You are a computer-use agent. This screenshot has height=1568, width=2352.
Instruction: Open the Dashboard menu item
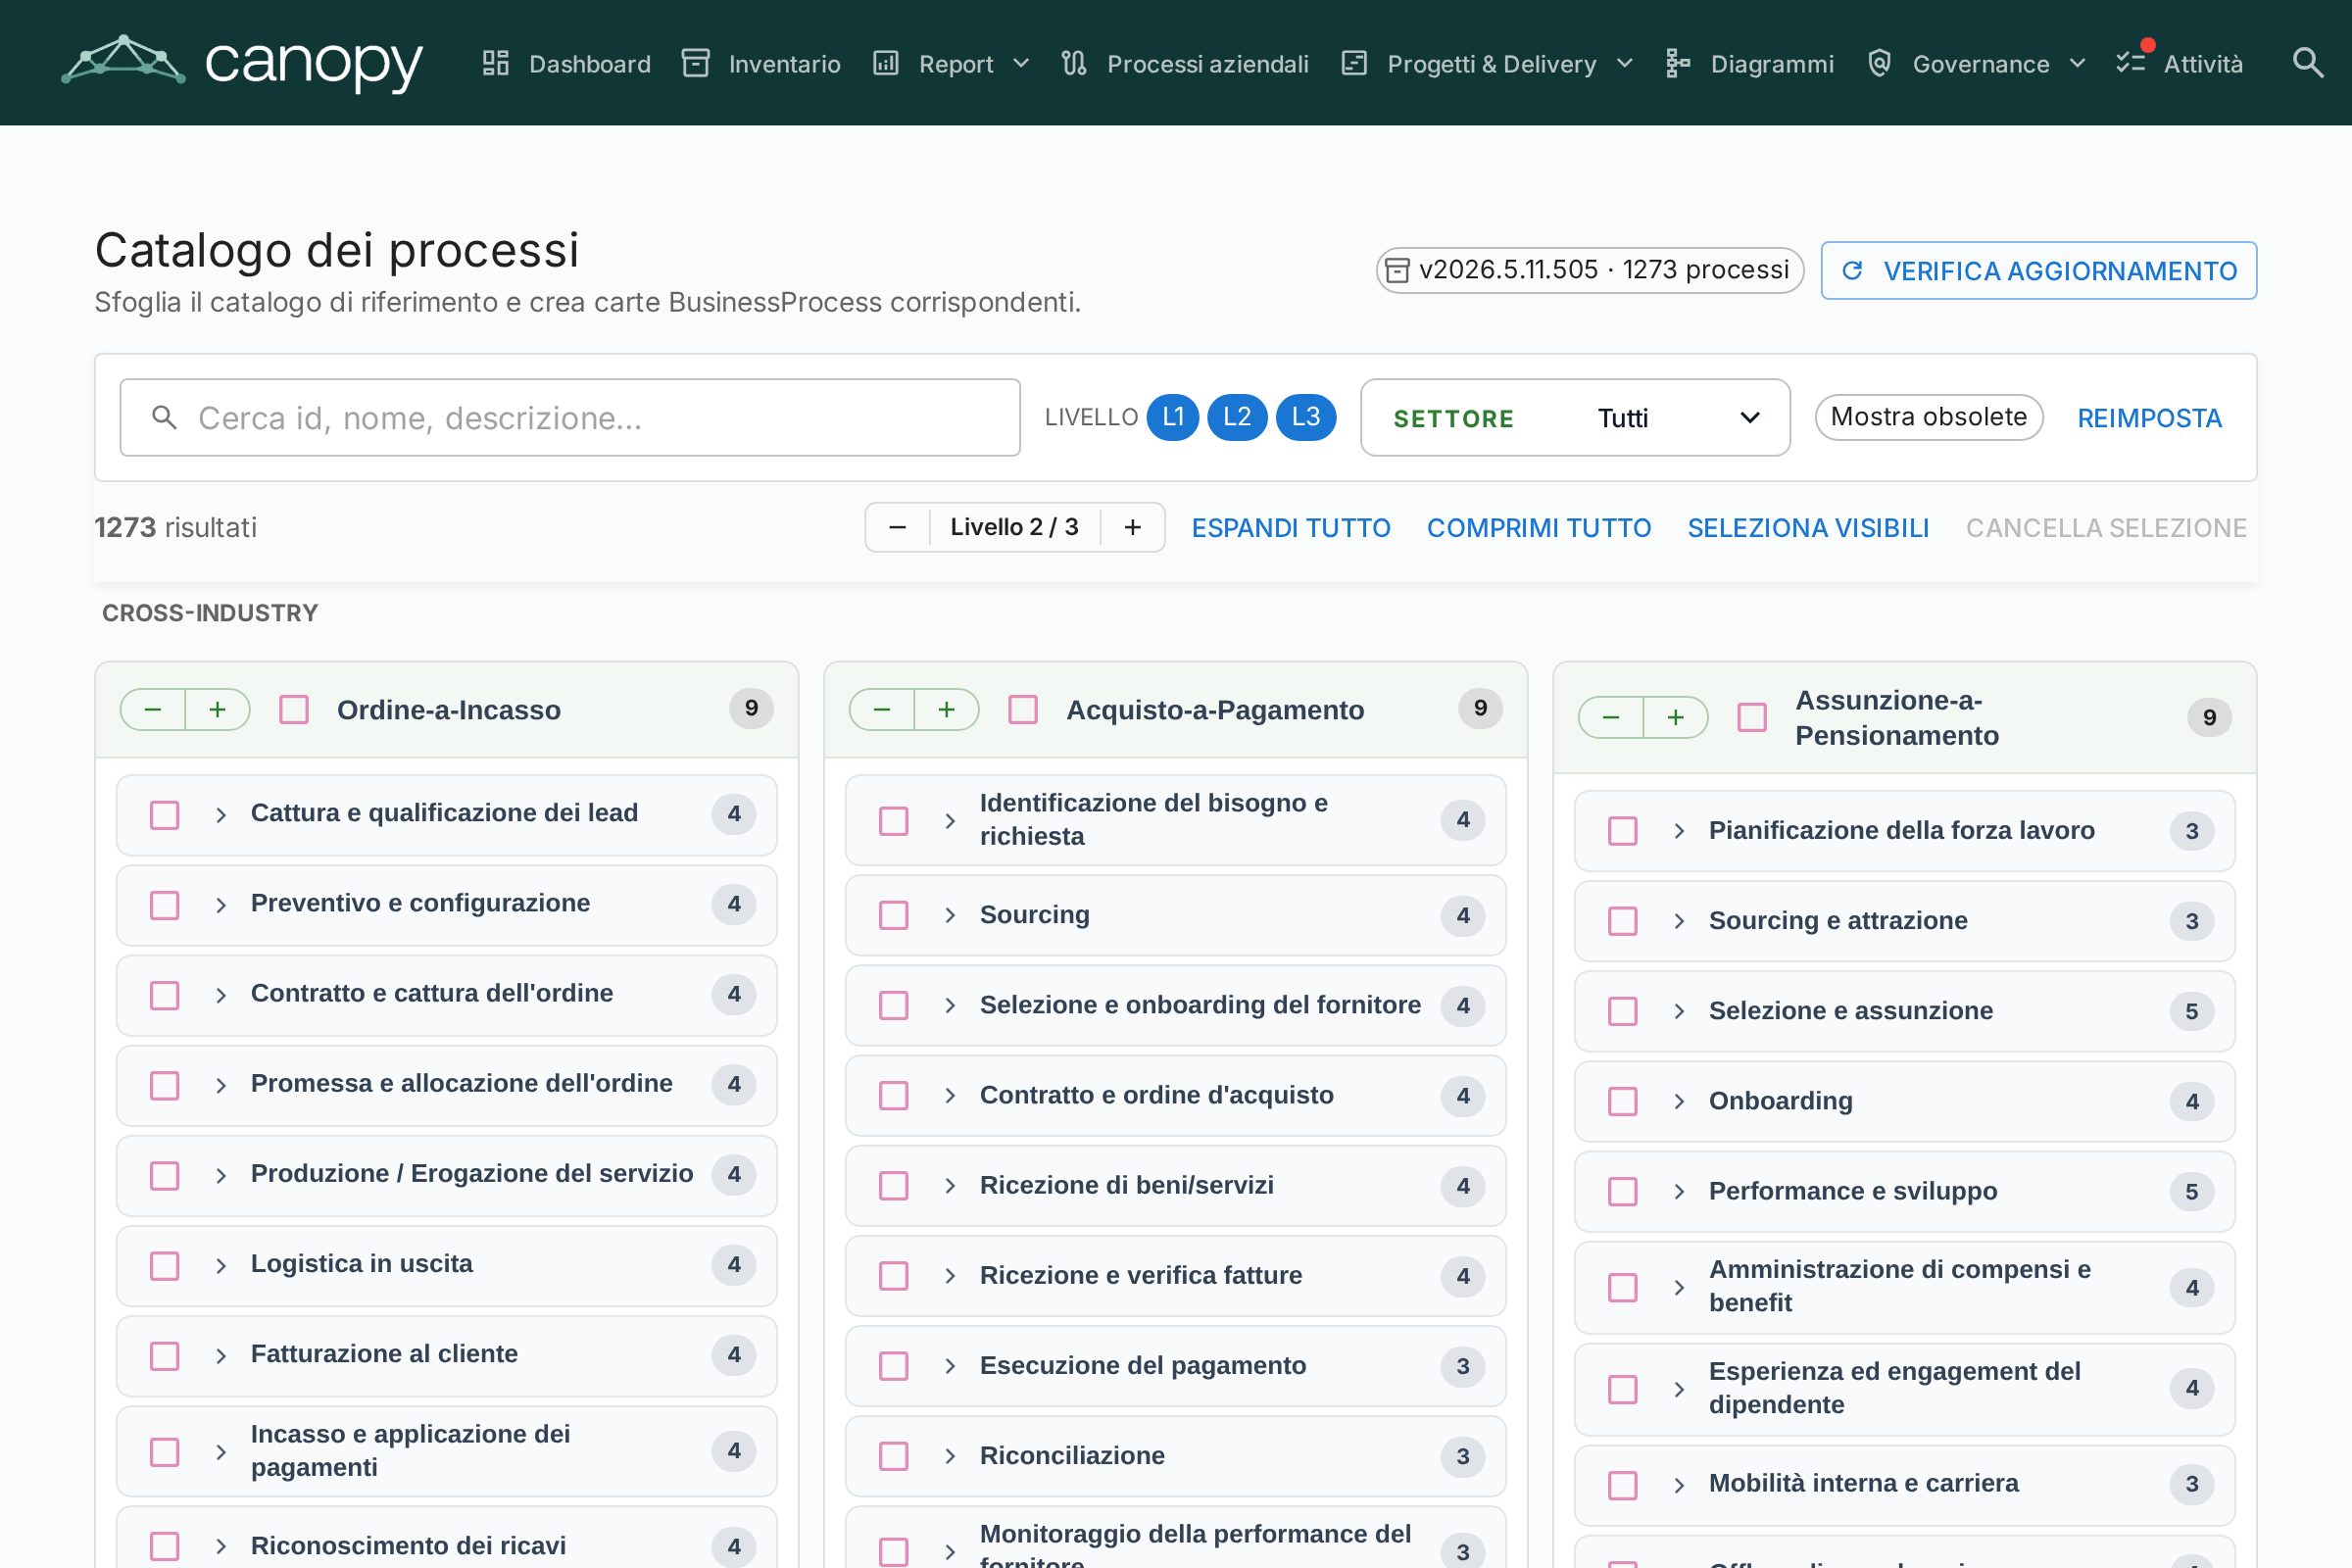tap(566, 63)
